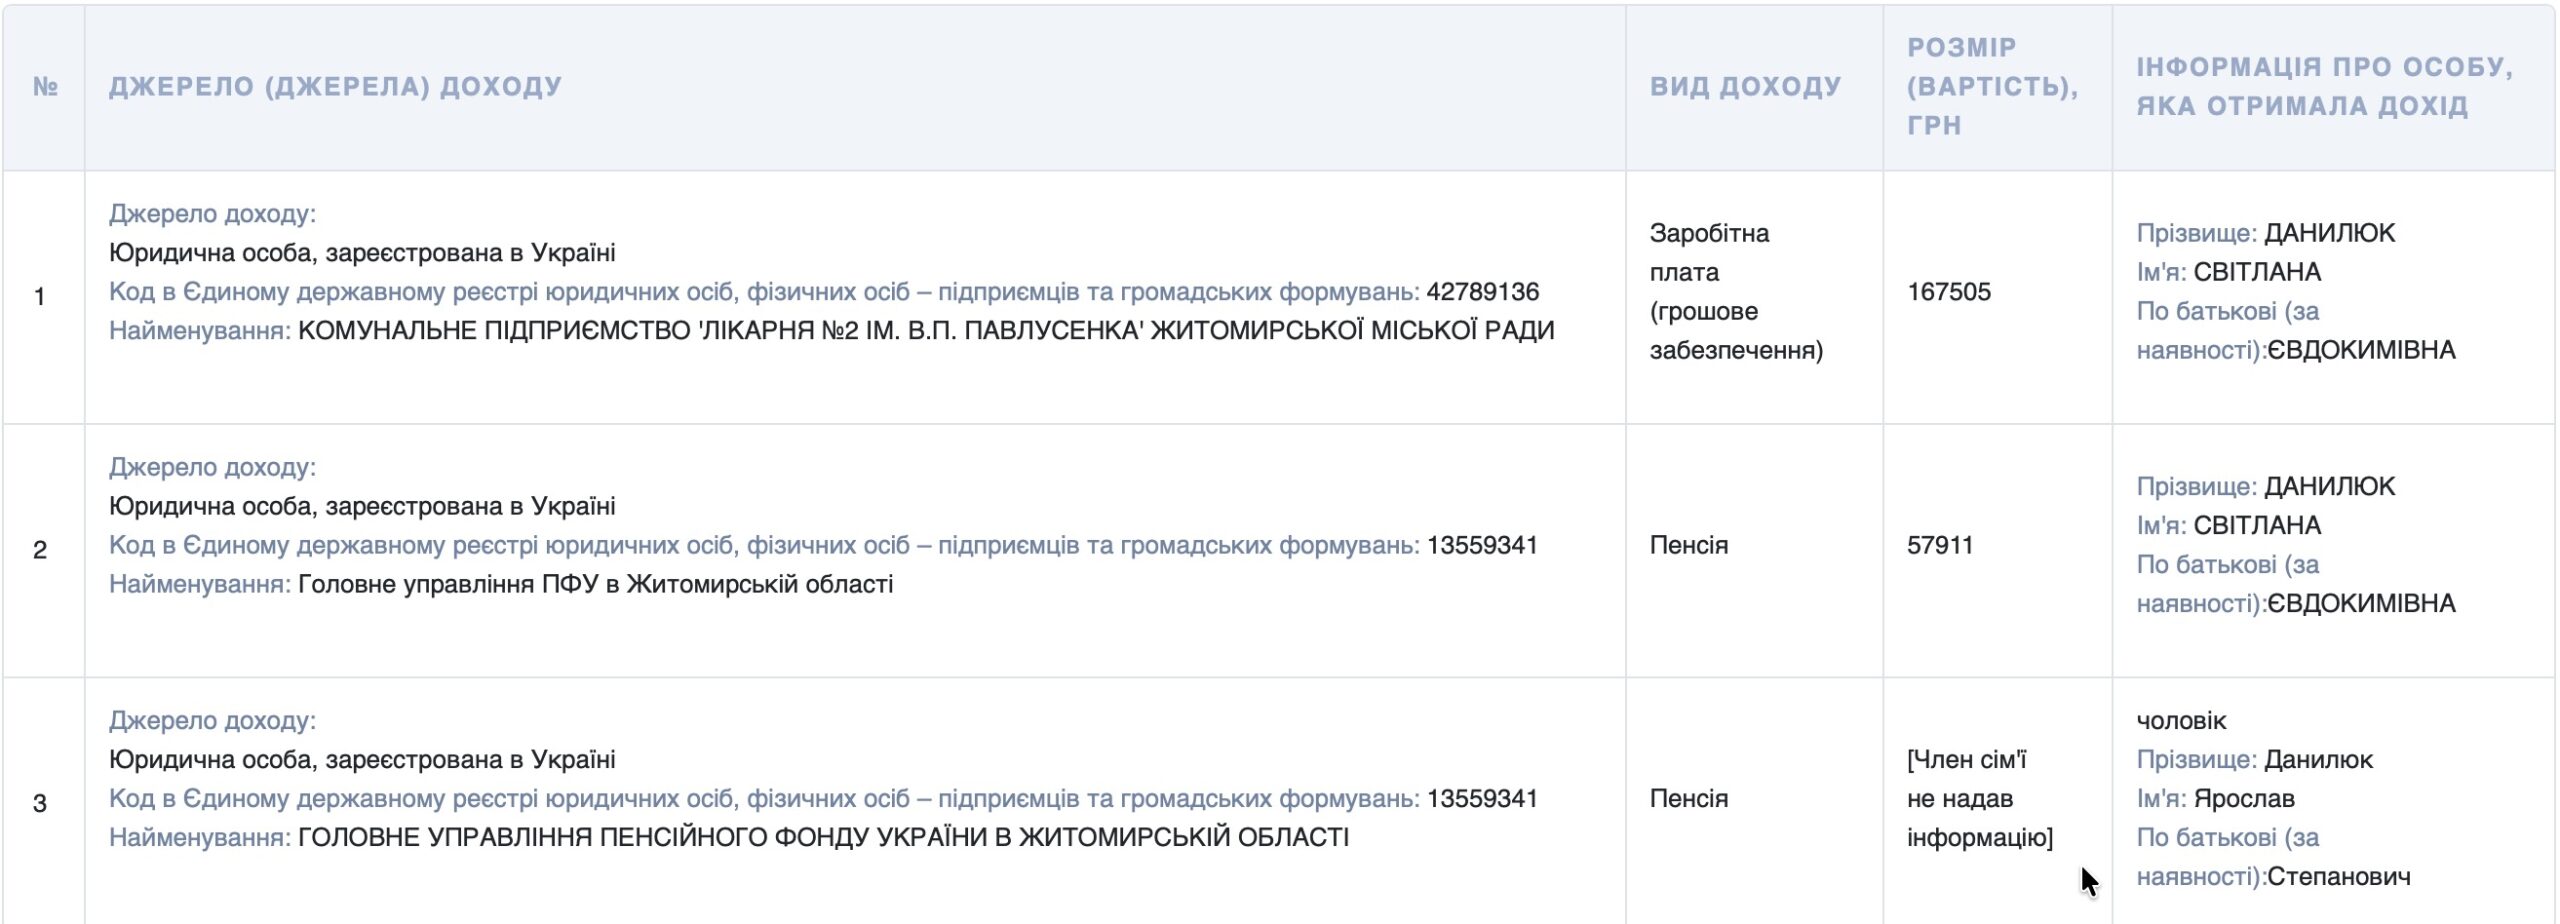Screen dimensions: 2560x924
Task: Click the Пенсія cell in row 3
Action: coord(1689,798)
